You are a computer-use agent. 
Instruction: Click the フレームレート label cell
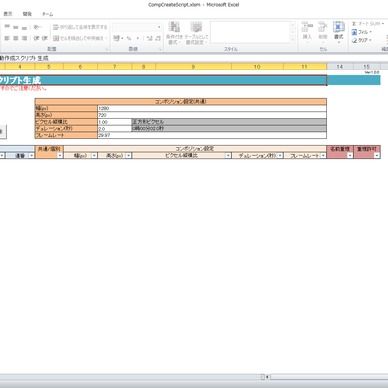point(66,135)
